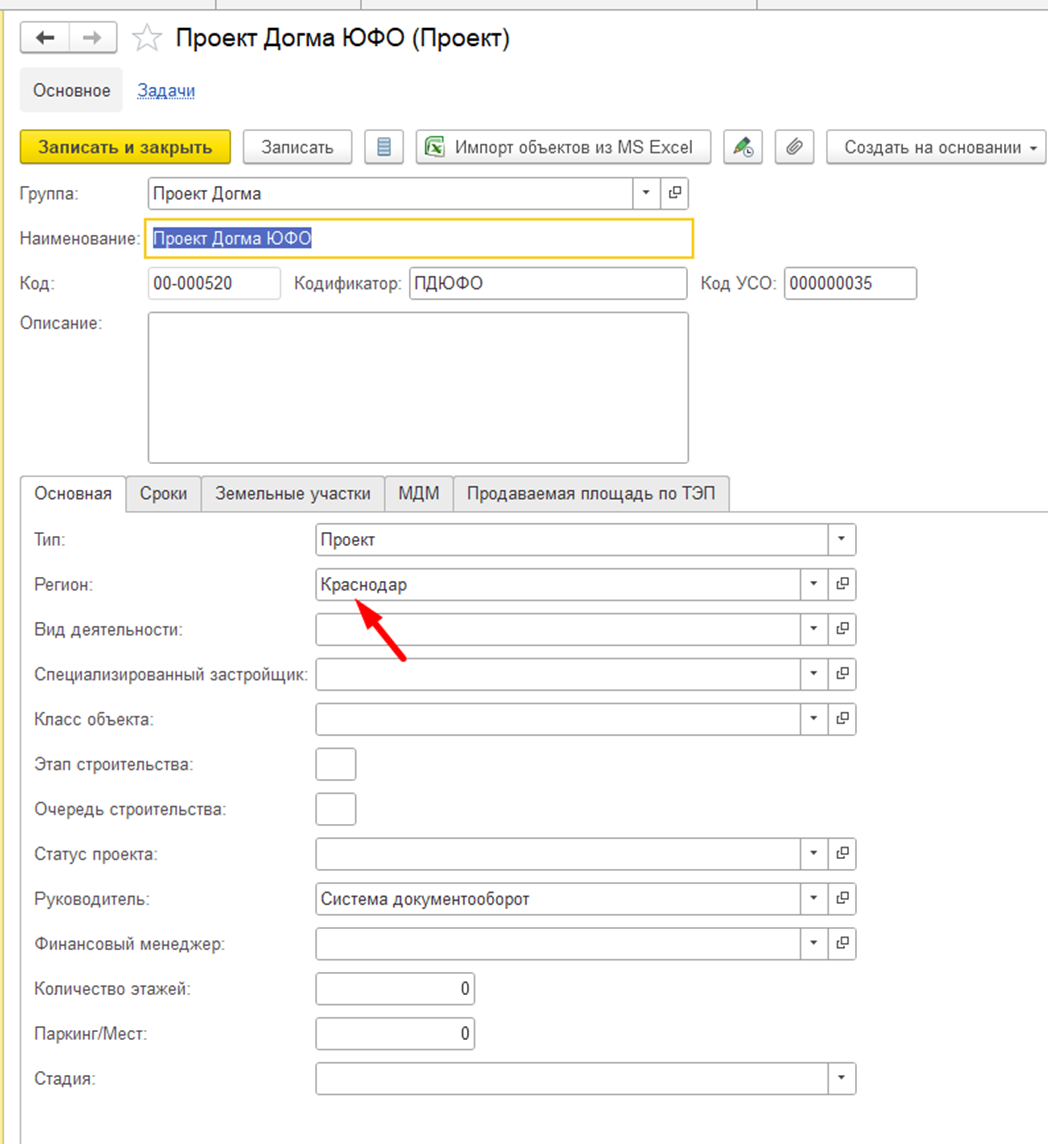Click into the Описание text area
The image size is (1048, 1144).
417,387
